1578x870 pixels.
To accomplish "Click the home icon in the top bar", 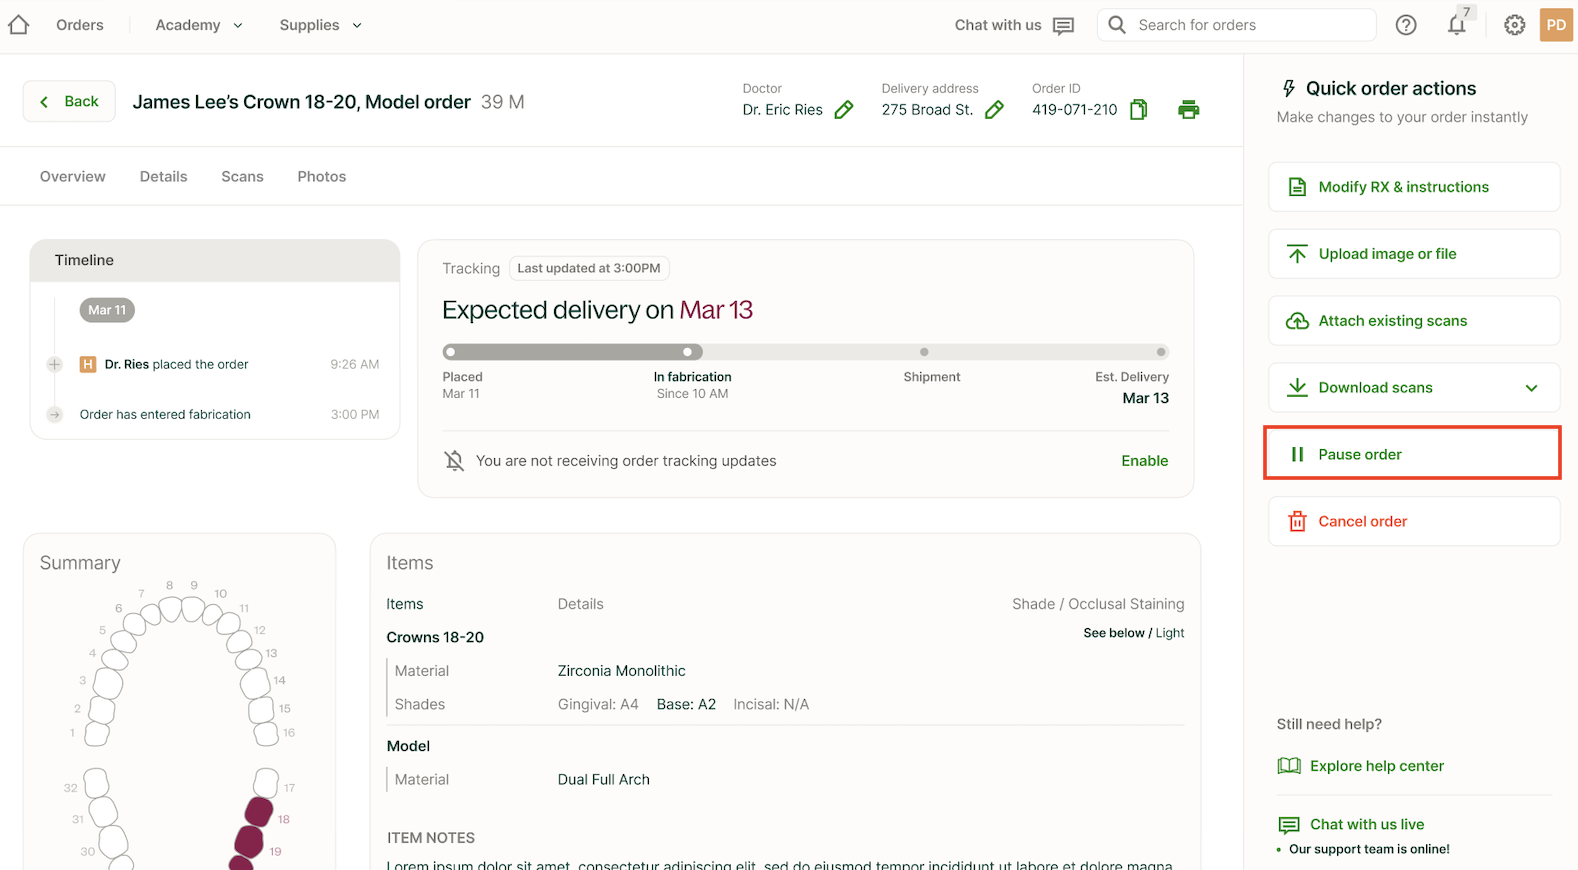I will tap(19, 25).
